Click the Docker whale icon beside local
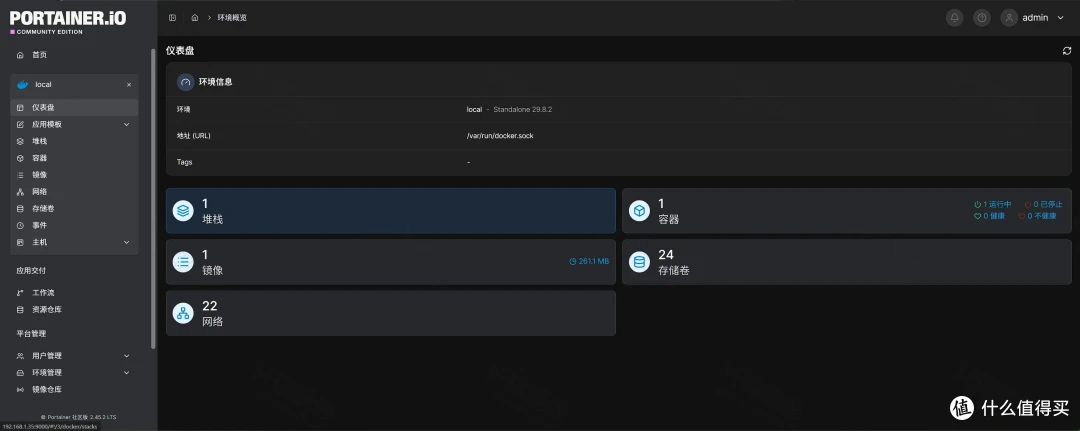 (23, 85)
